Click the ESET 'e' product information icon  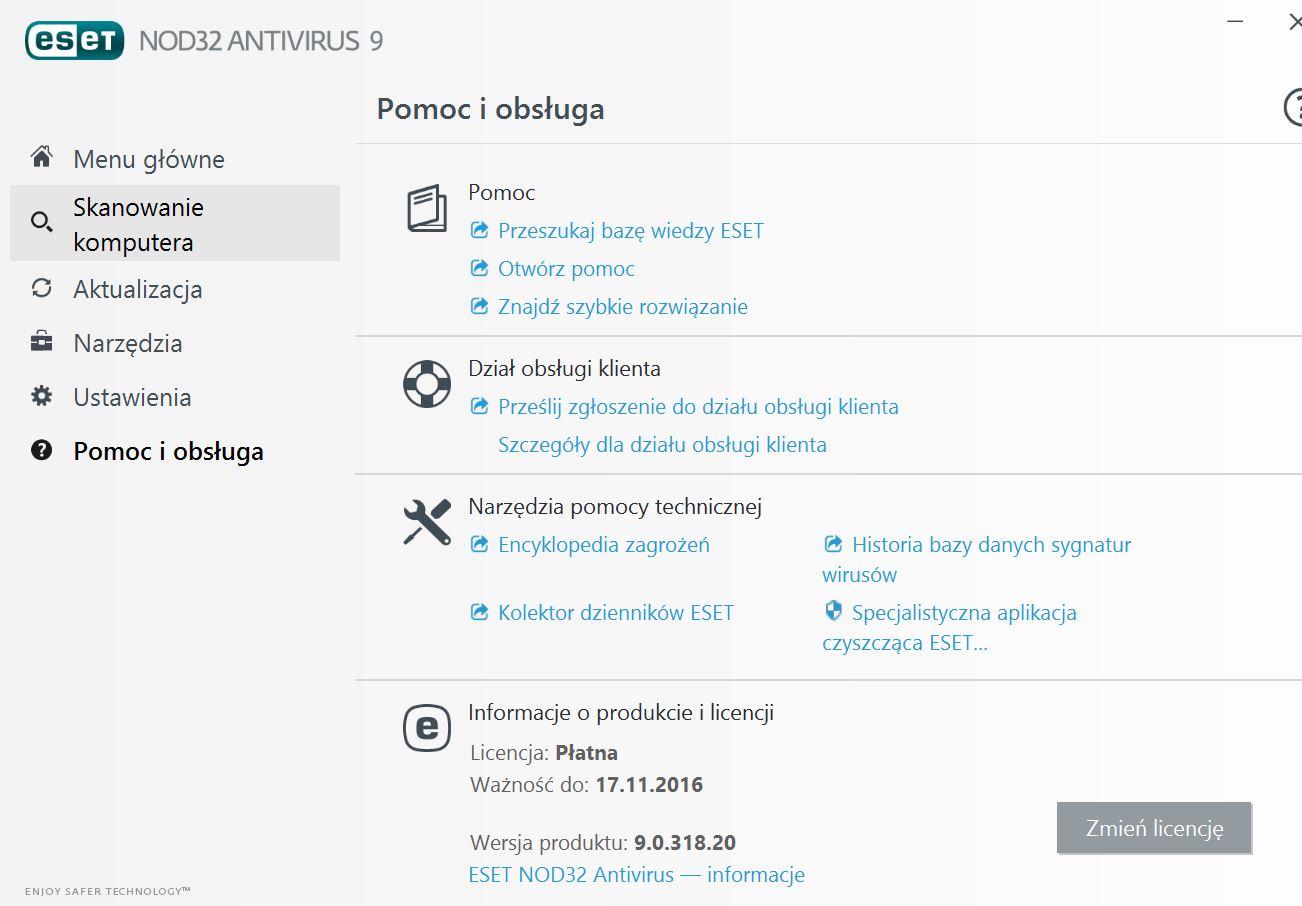point(427,728)
